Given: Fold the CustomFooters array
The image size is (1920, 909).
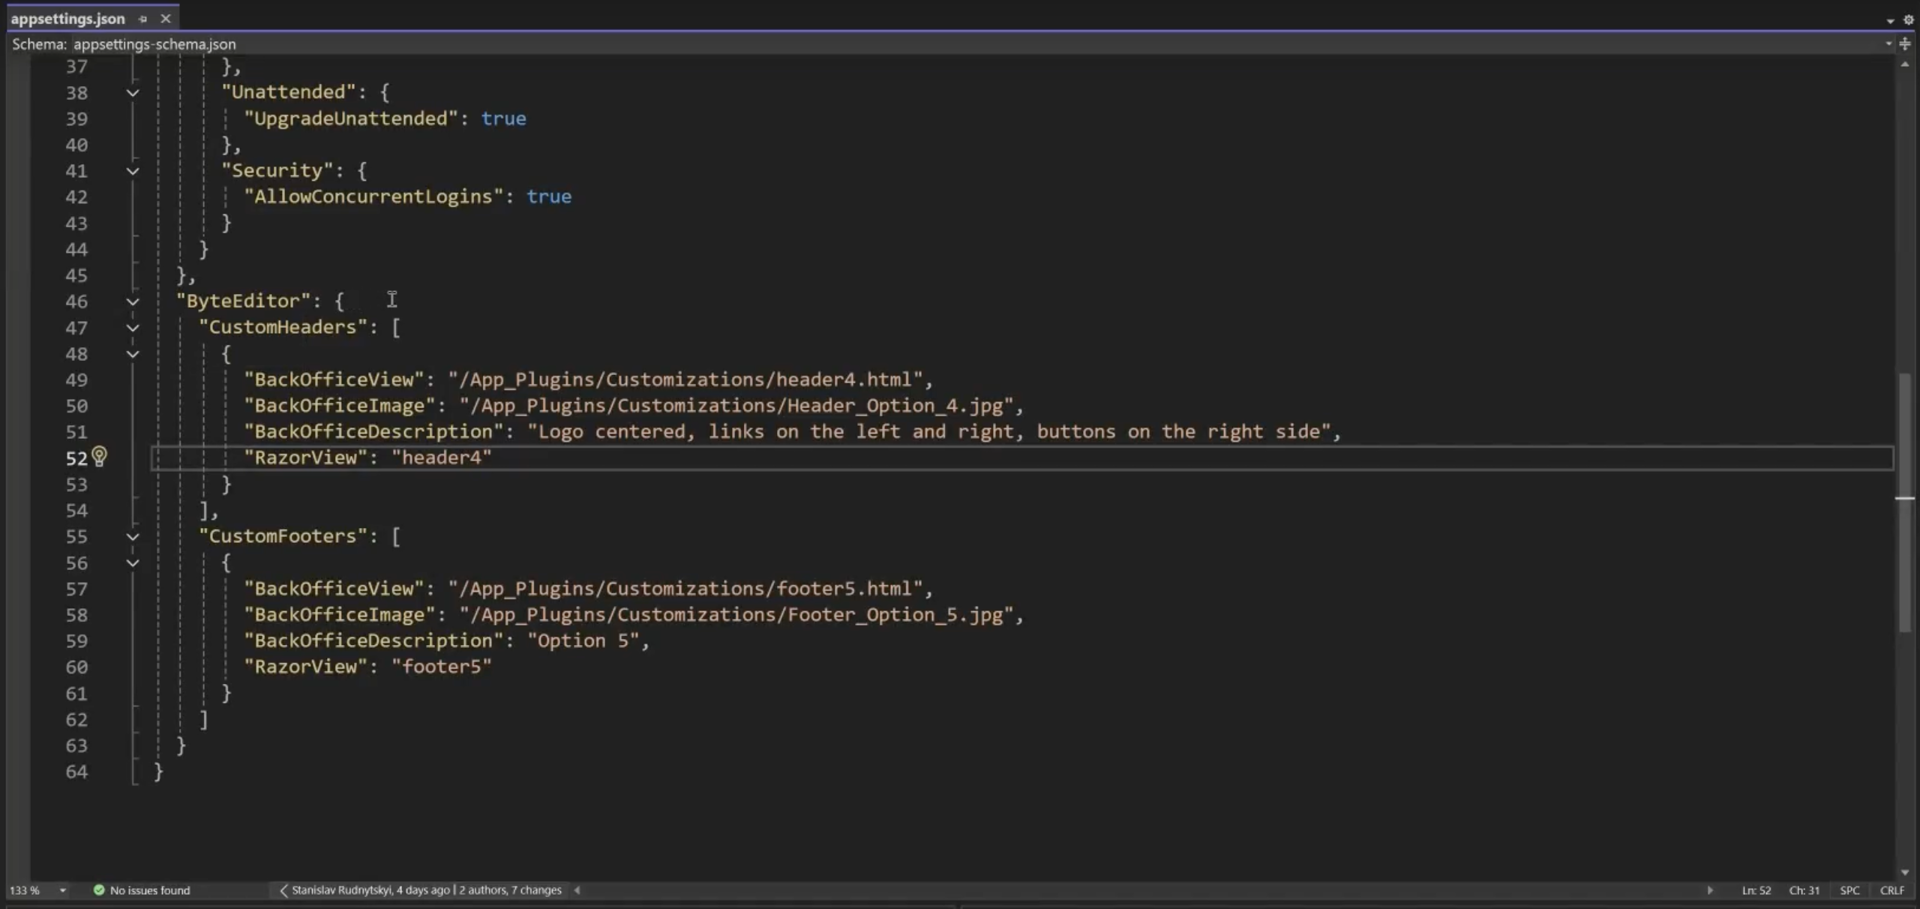Looking at the screenshot, I should [132, 537].
